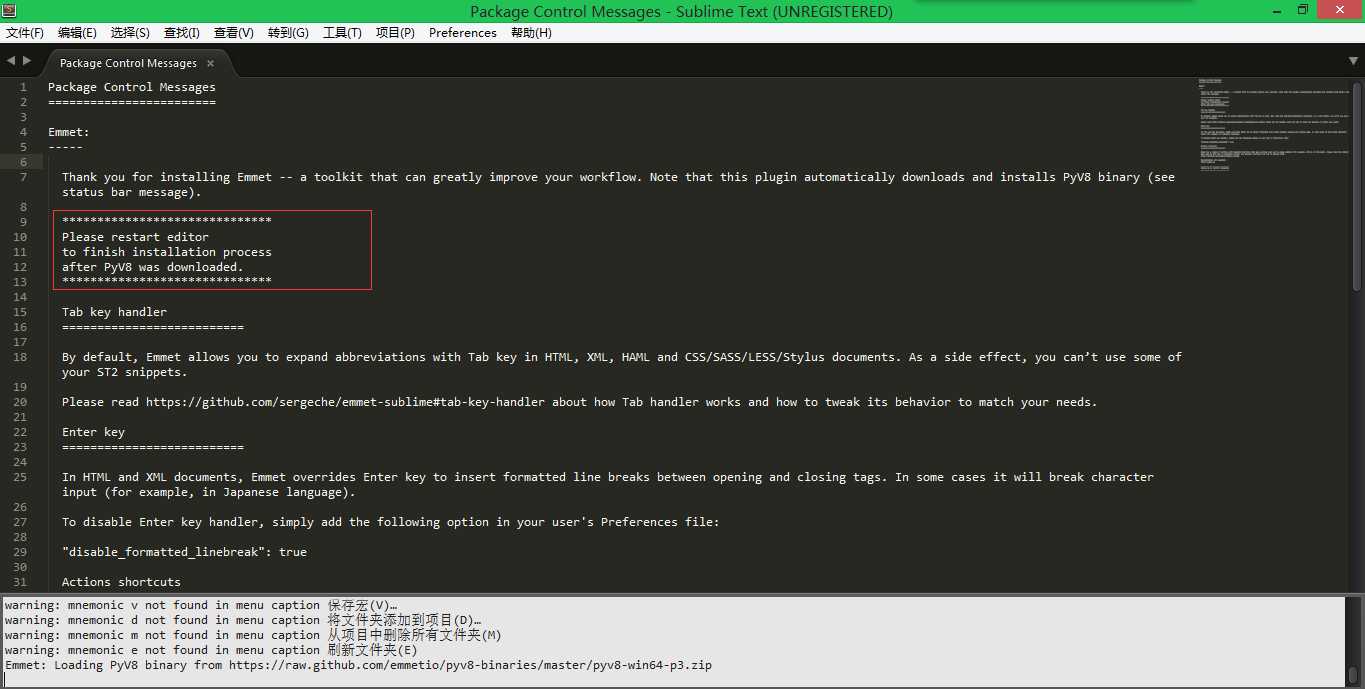This screenshot has width=1365, height=689.
Task: Open the 文件(F) menu
Action: (x=25, y=33)
